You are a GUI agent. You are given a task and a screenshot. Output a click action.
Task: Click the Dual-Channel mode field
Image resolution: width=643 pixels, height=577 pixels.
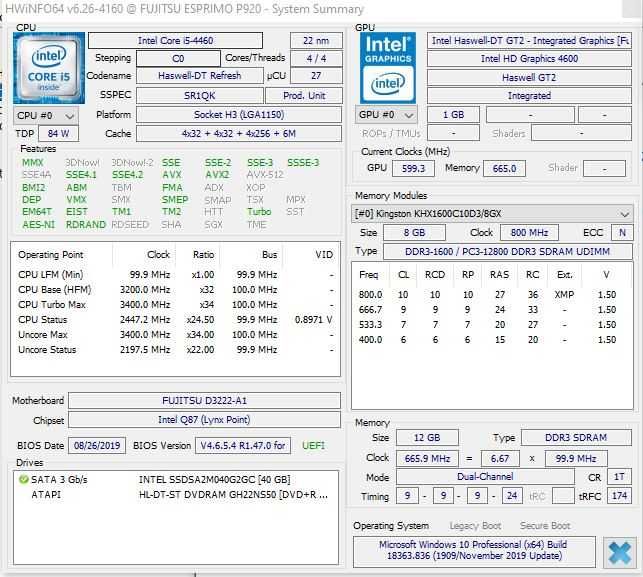[485, 477]
